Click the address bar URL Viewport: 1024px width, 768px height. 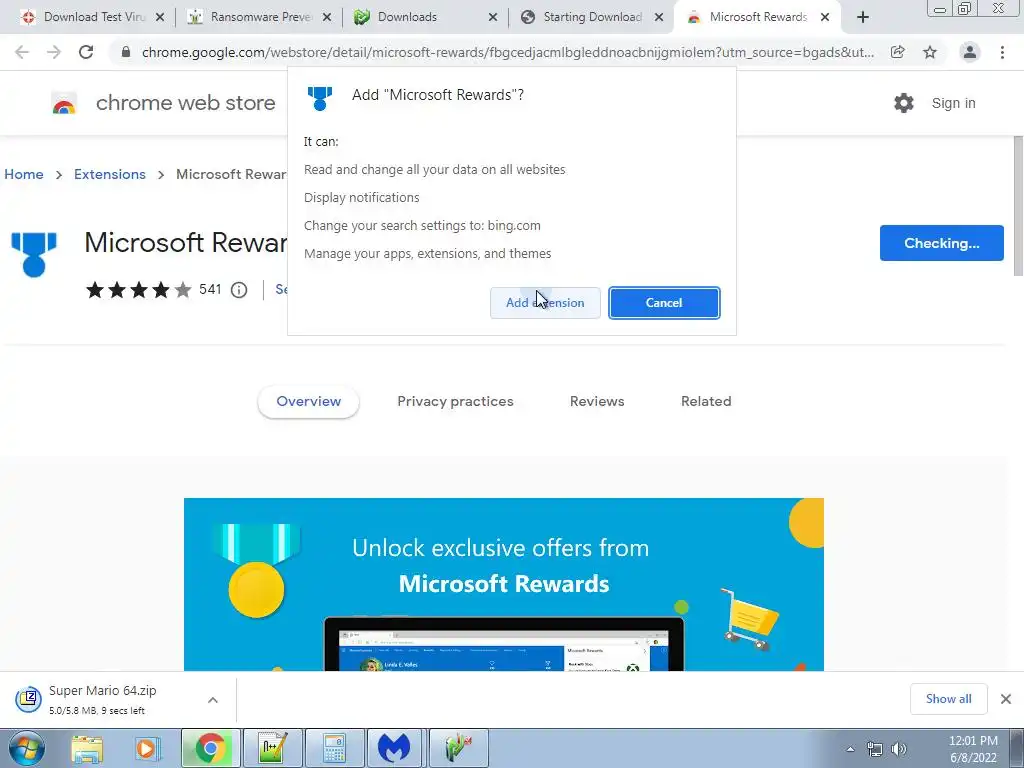click(507, 52)
